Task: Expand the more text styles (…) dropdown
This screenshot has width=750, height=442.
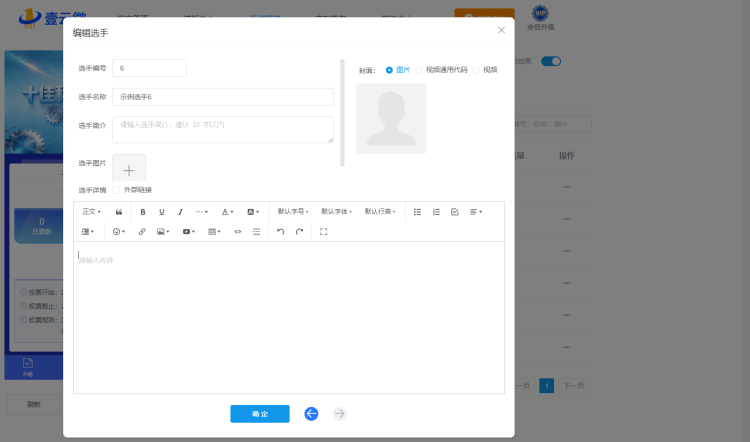Action: click(202, 212)
